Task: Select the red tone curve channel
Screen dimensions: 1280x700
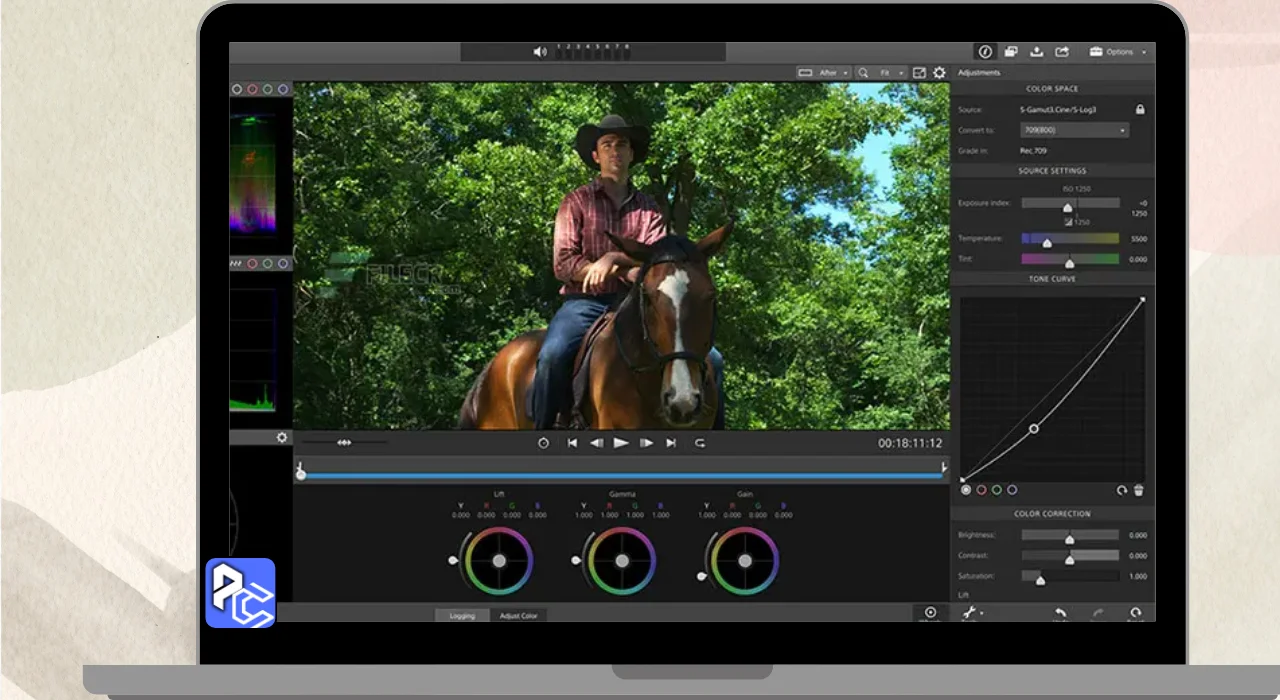Action: coord(981,490)
